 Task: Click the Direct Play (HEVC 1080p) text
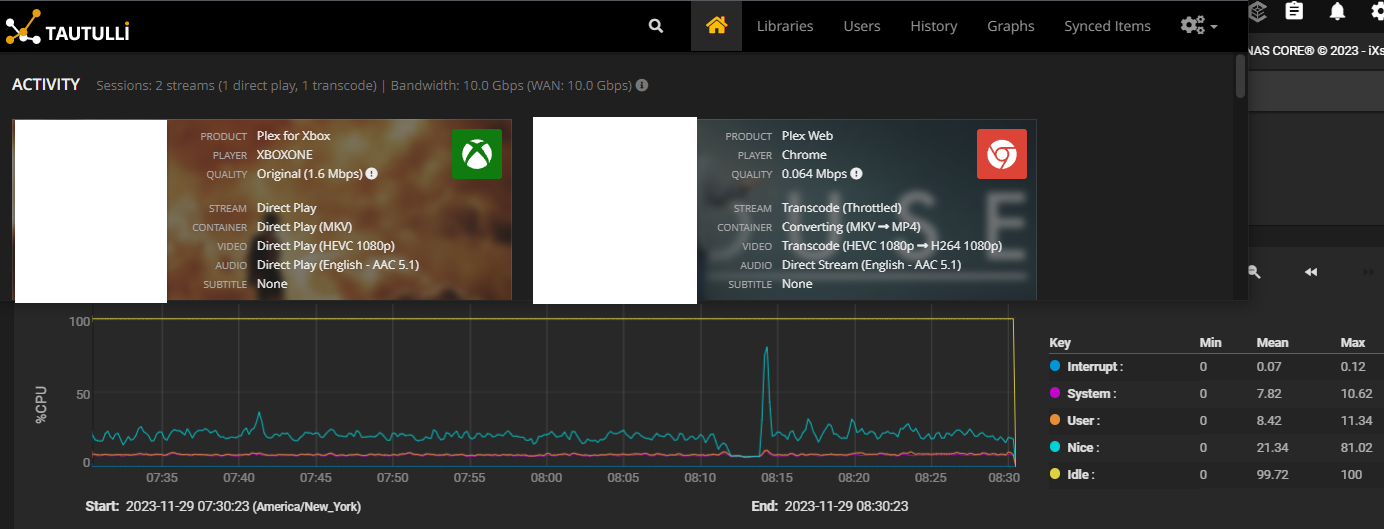325,246
